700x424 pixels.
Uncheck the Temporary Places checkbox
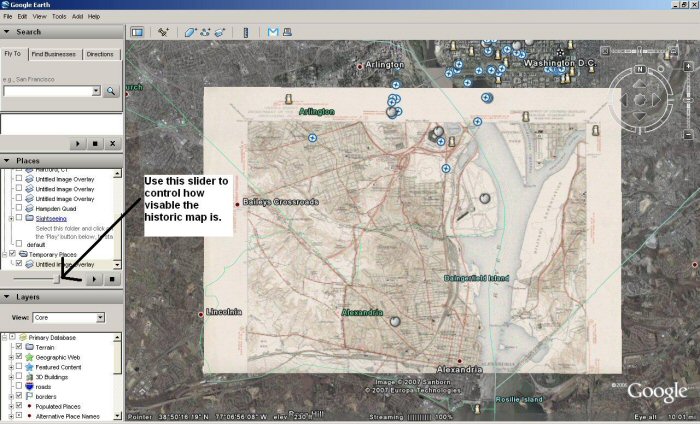(12, 254)
